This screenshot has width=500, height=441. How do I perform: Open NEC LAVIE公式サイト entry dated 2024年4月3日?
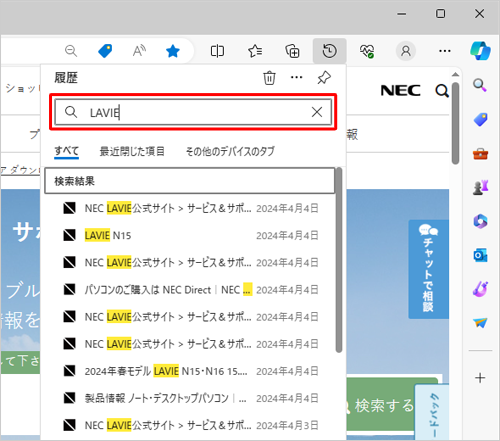click(x=191, y=425)
